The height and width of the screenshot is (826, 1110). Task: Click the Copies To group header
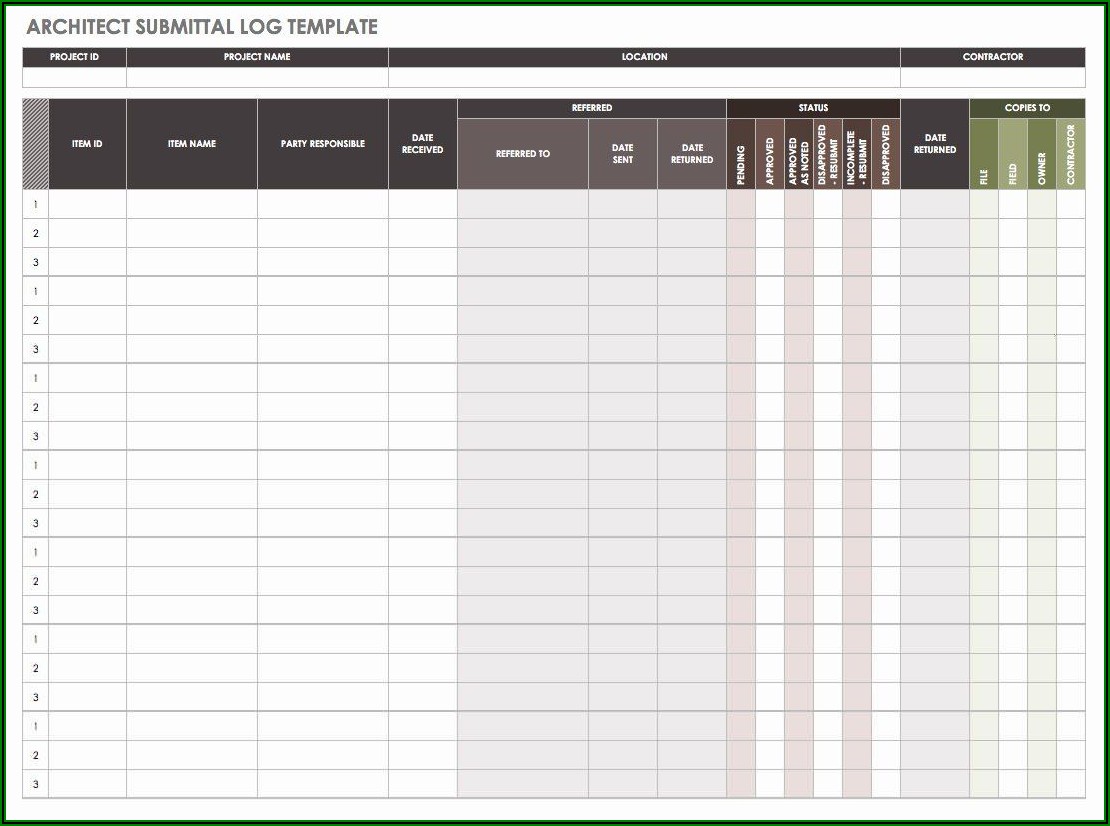(x=1027, y=108)
